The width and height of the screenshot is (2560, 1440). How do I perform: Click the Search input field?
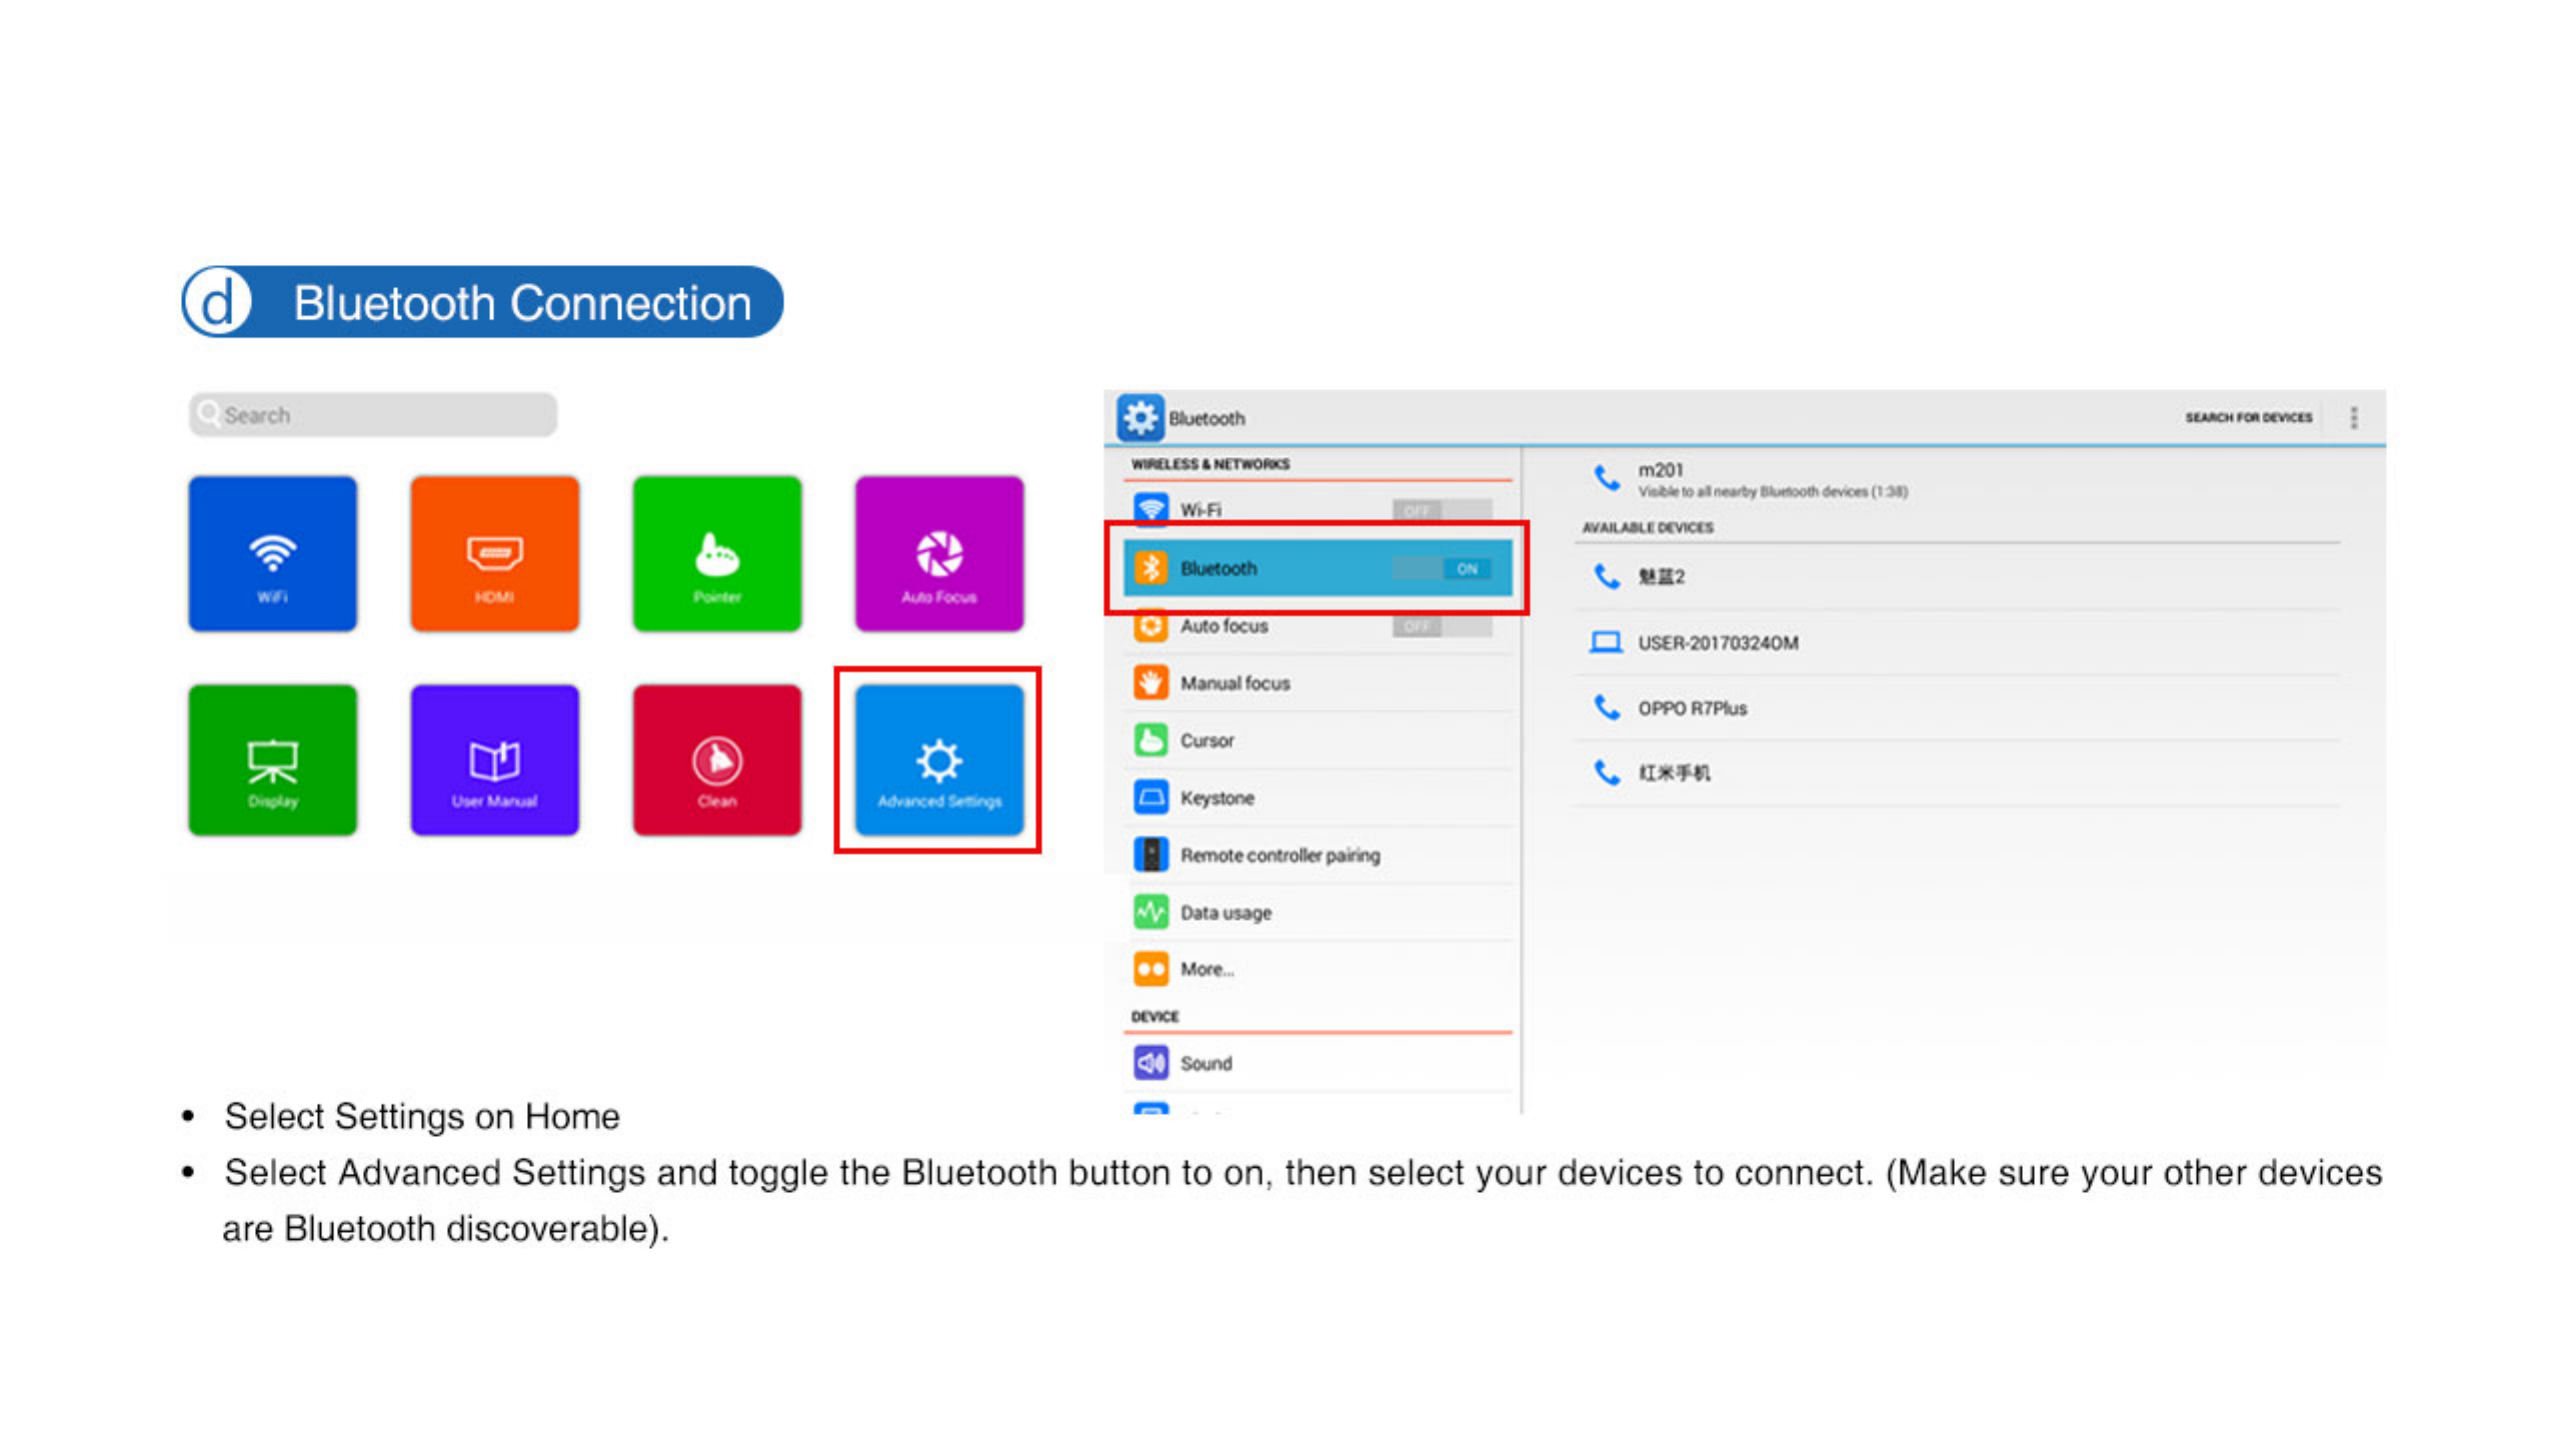[372, 414]
